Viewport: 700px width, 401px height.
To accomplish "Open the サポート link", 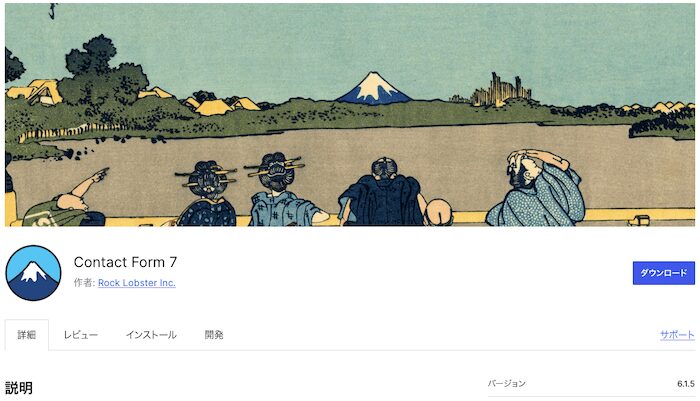I will click(677, 335).
